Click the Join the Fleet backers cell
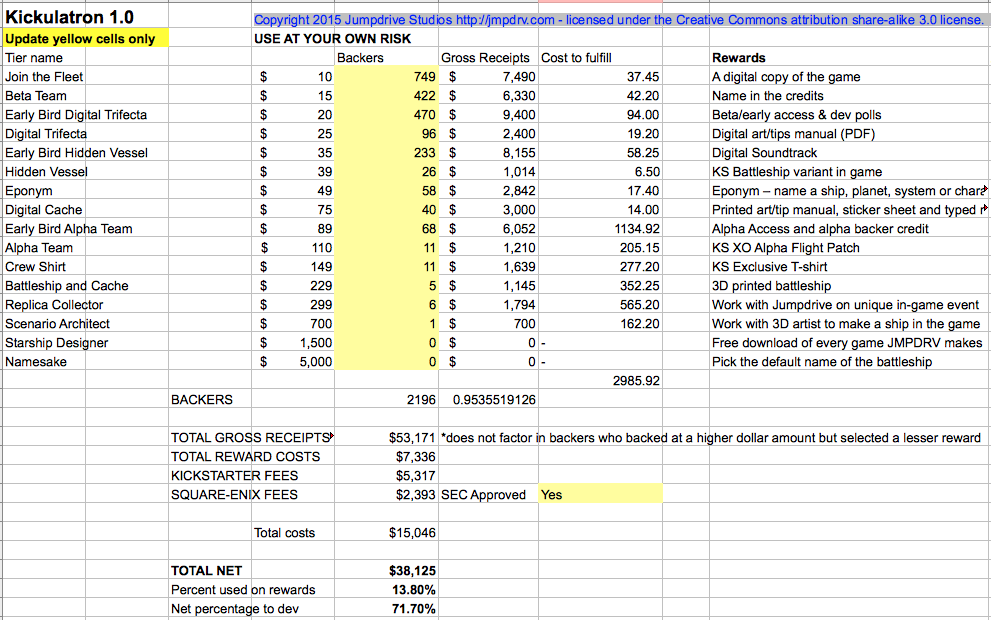 point(386,77)
